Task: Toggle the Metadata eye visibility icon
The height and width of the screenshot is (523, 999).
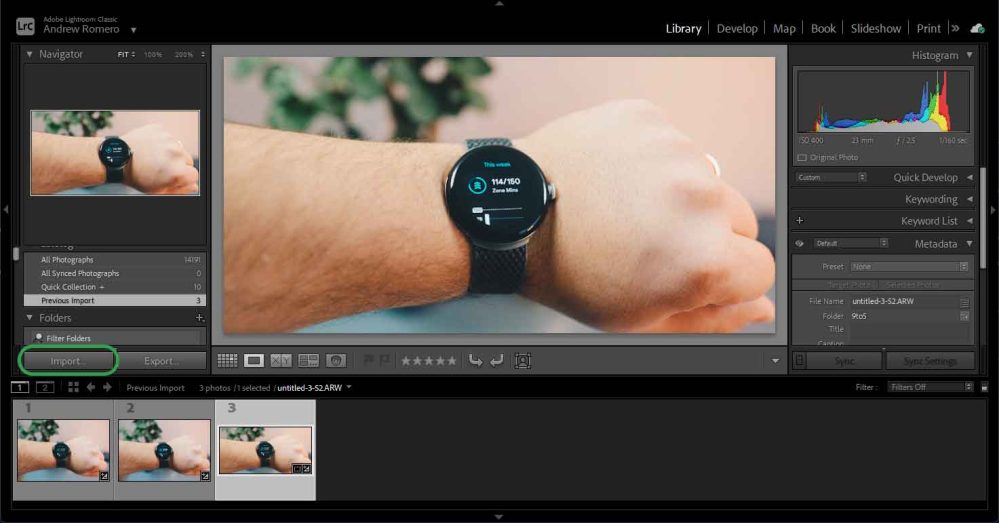Action: coord(799,243)
